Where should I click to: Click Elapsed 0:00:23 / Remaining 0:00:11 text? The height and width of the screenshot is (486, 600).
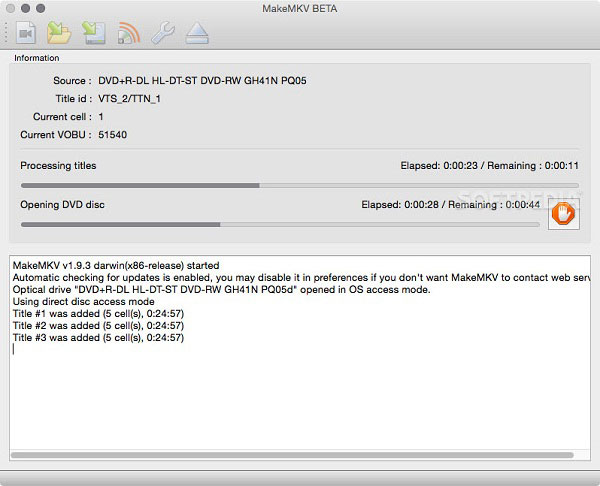coord(489,166)
